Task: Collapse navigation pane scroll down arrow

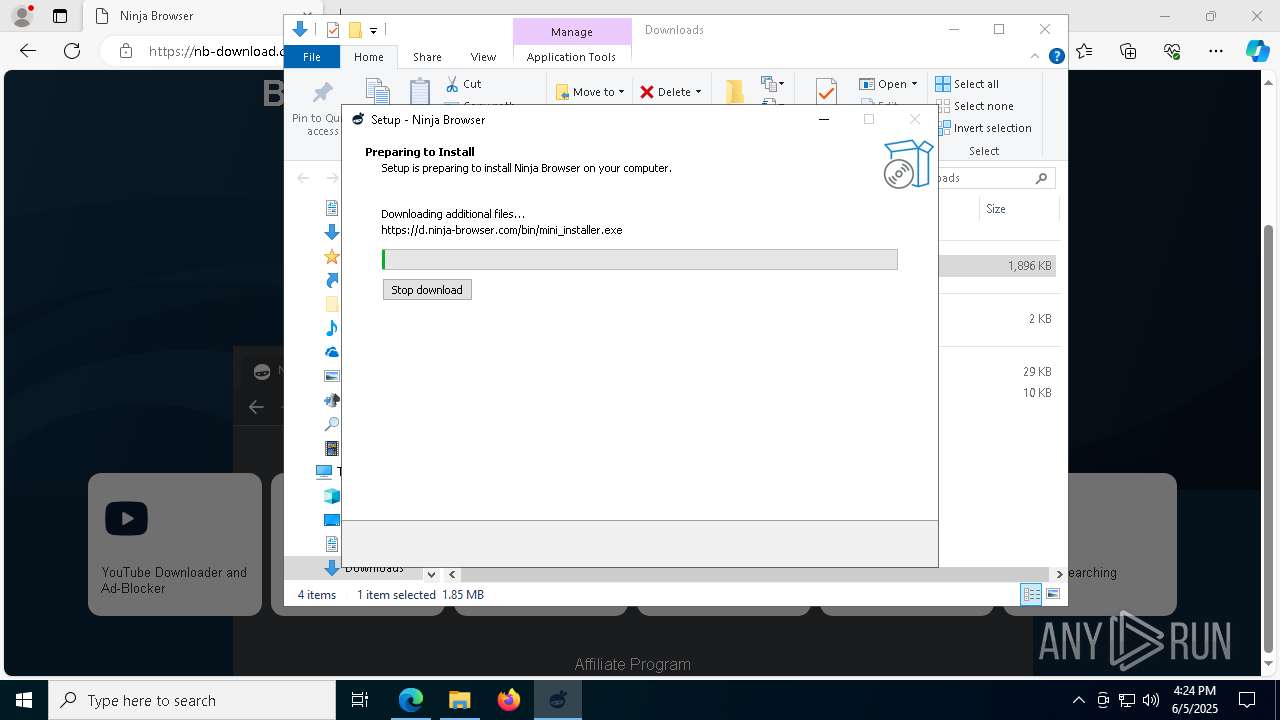Action: pos(431,574)
